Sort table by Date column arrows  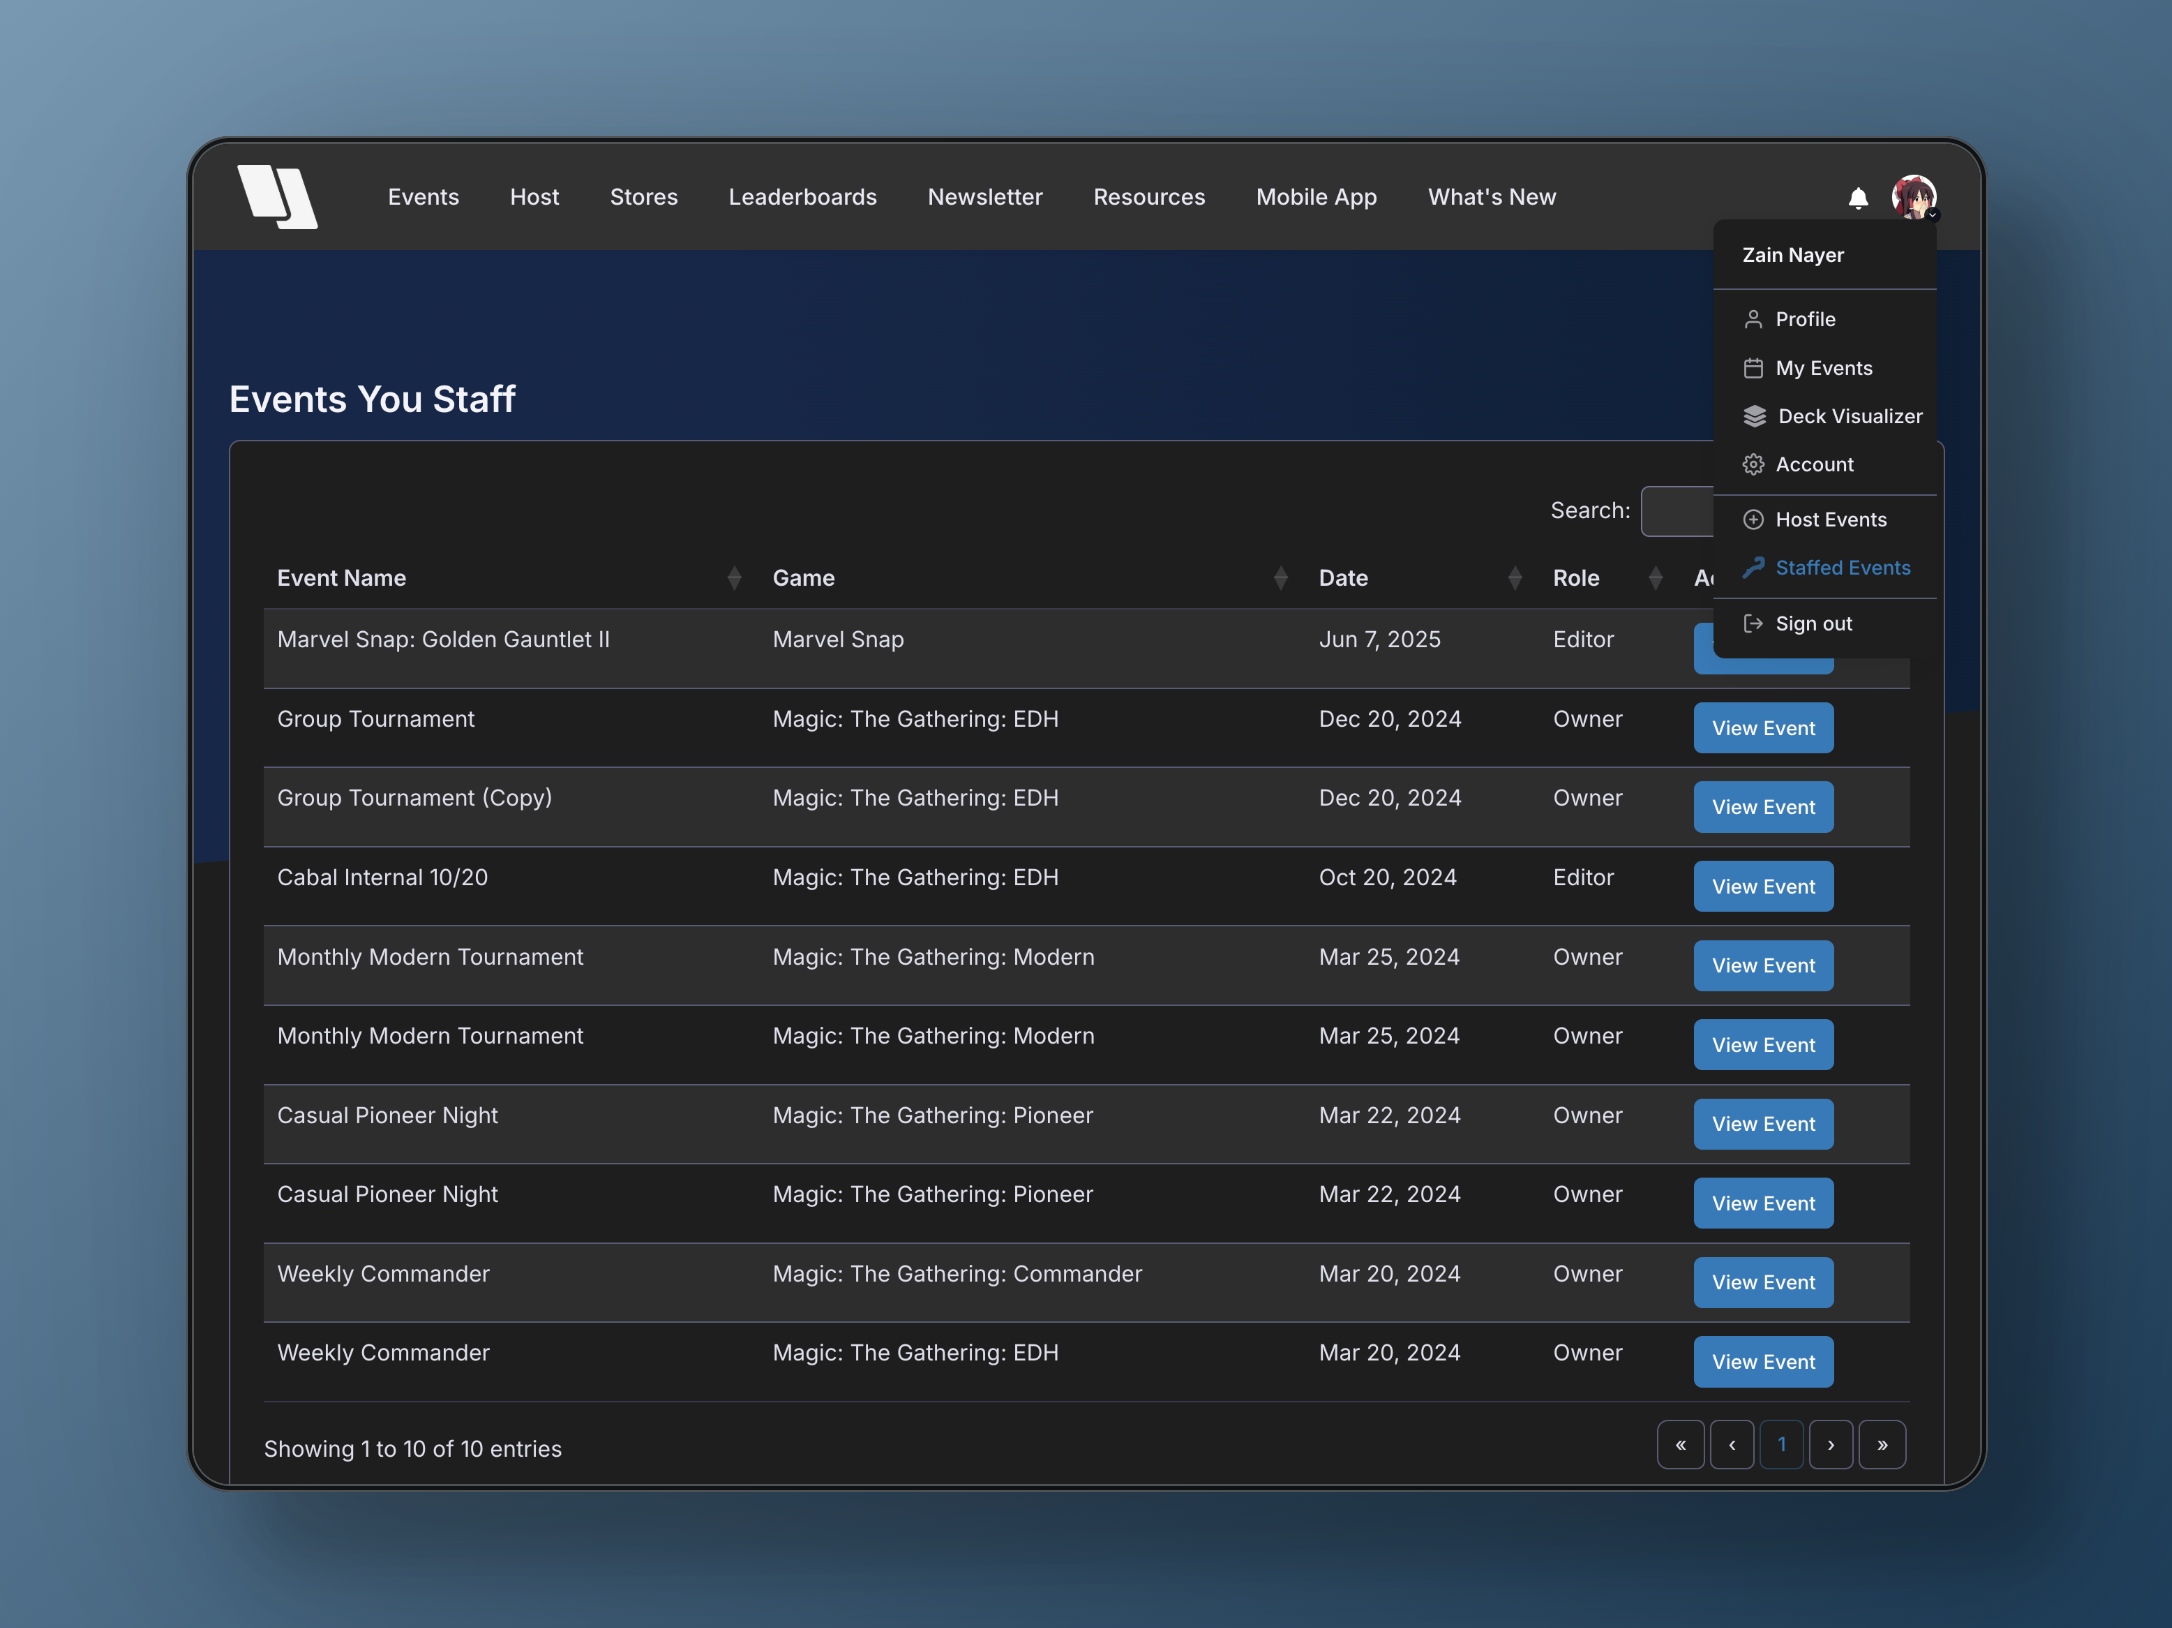click(x=1514, y=578)
